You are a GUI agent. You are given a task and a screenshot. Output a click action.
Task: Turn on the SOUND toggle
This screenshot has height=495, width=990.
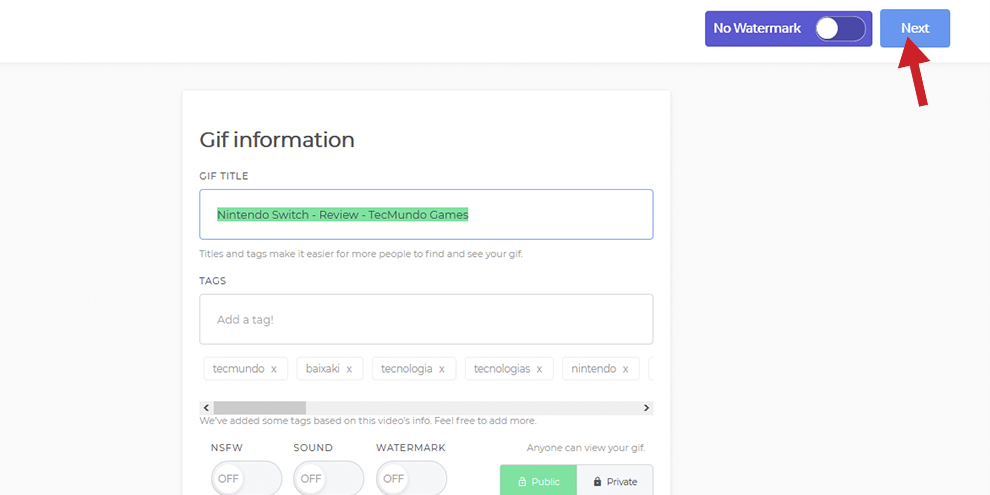click(x=328, y=478)
